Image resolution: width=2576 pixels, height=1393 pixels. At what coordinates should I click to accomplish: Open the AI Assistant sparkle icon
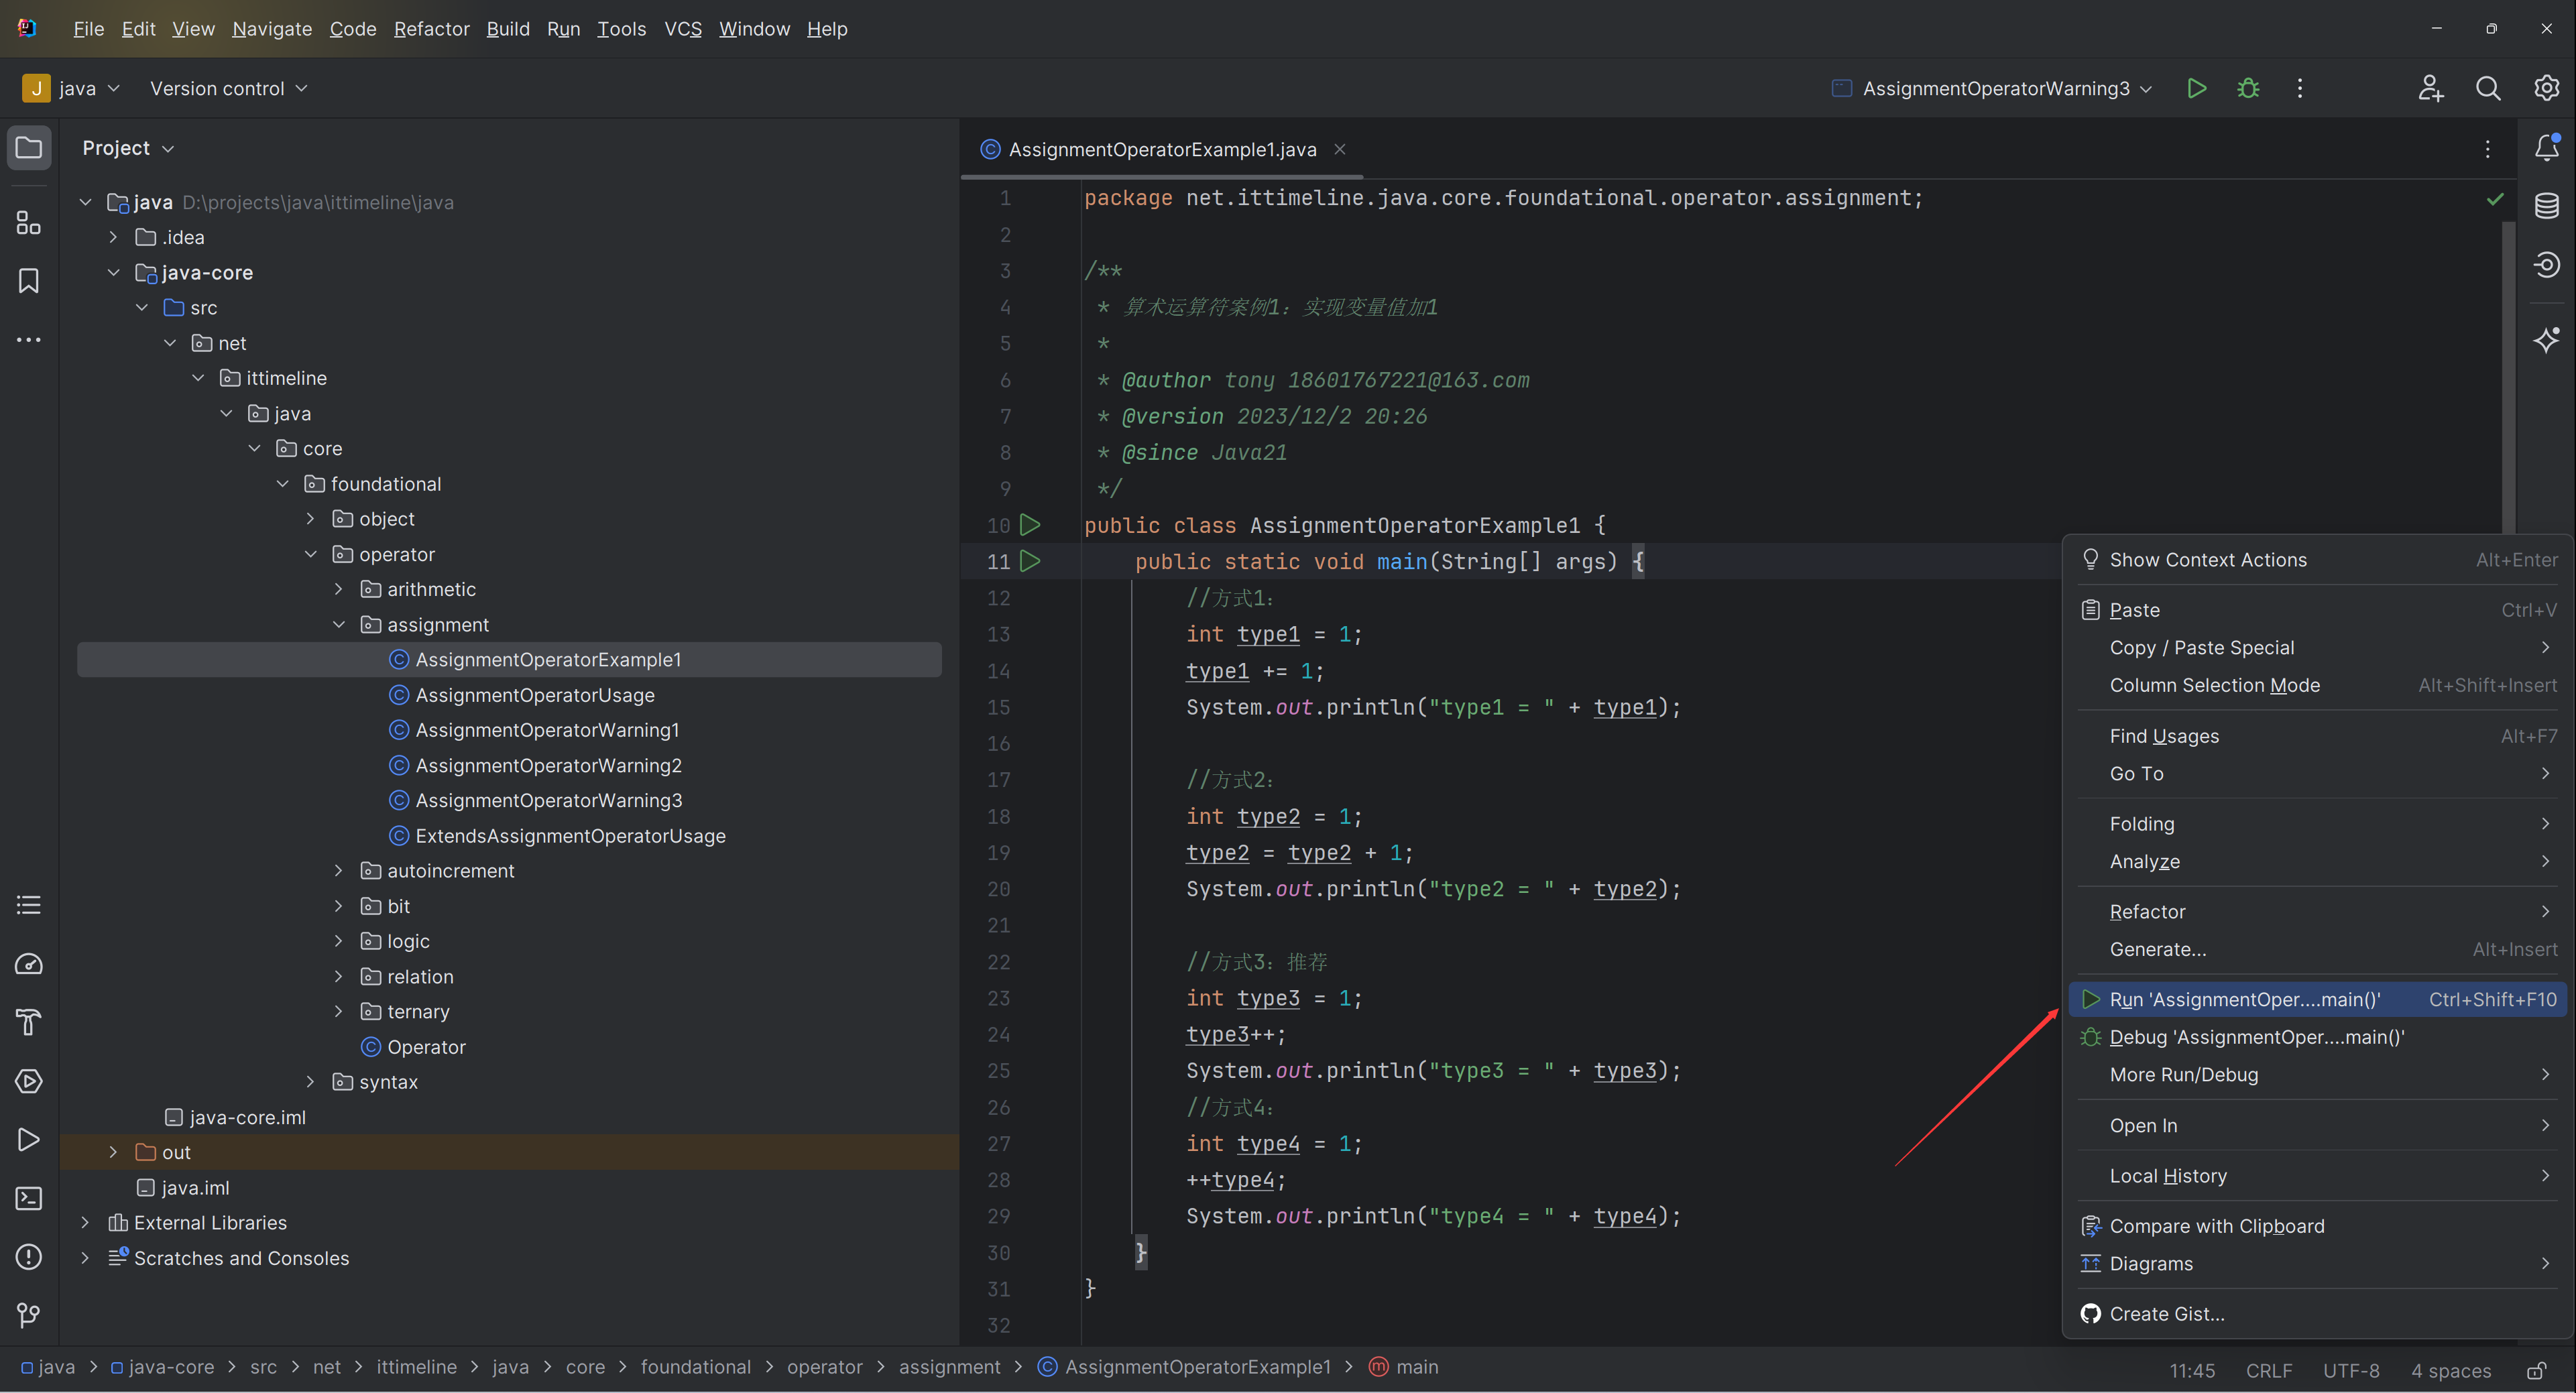[x=2546, y=340]
